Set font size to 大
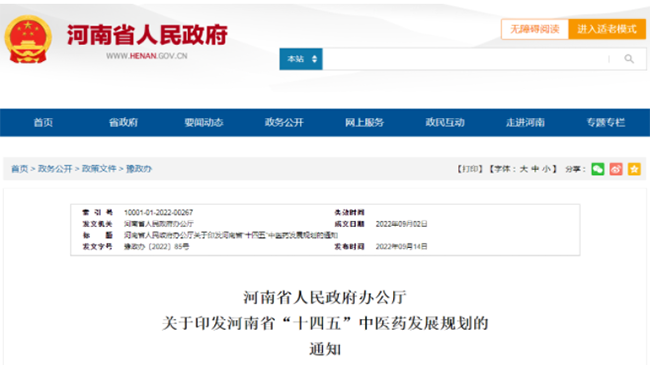Viewport: 650px width, 365px height. (524, 169)
